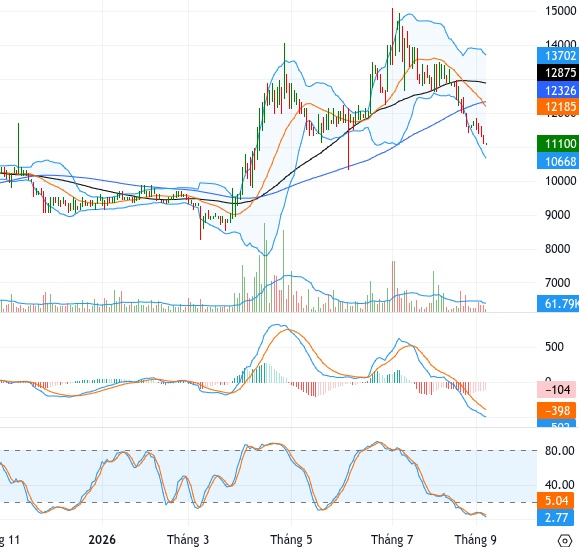This screenshot has height=547, width=579.
Task: Click the 10000 price axis value
Action: click(x=561, y=181)
